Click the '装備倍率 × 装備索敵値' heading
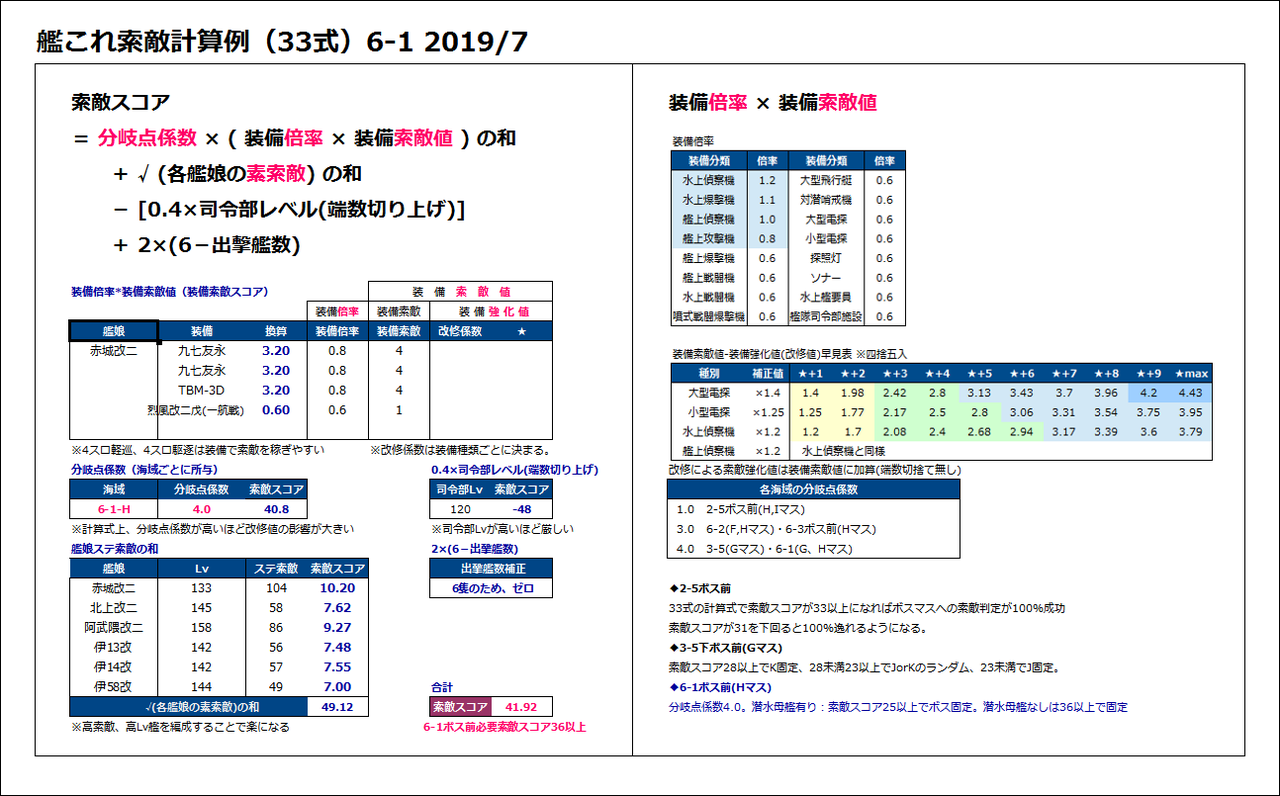Screen dimensions: 1280x796 [772, 102]
